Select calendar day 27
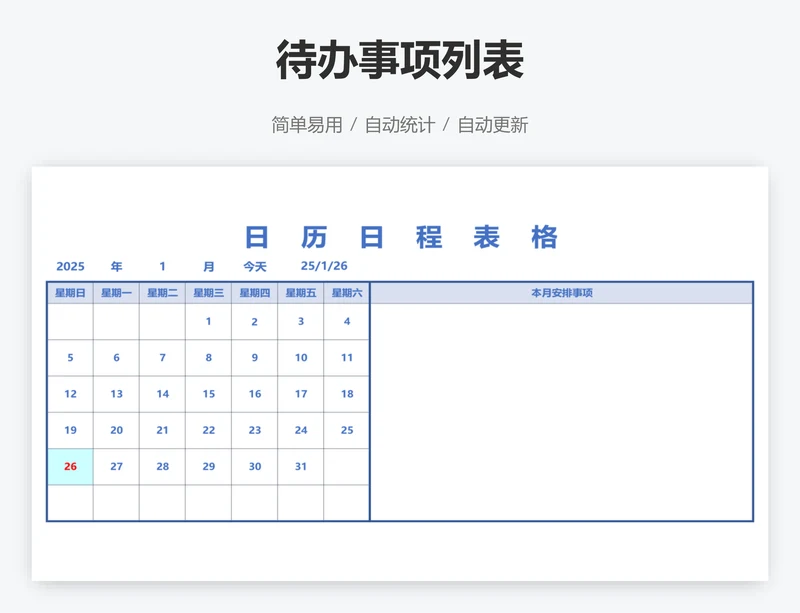Viewport: 800px width, 613px height. [116, 467]
